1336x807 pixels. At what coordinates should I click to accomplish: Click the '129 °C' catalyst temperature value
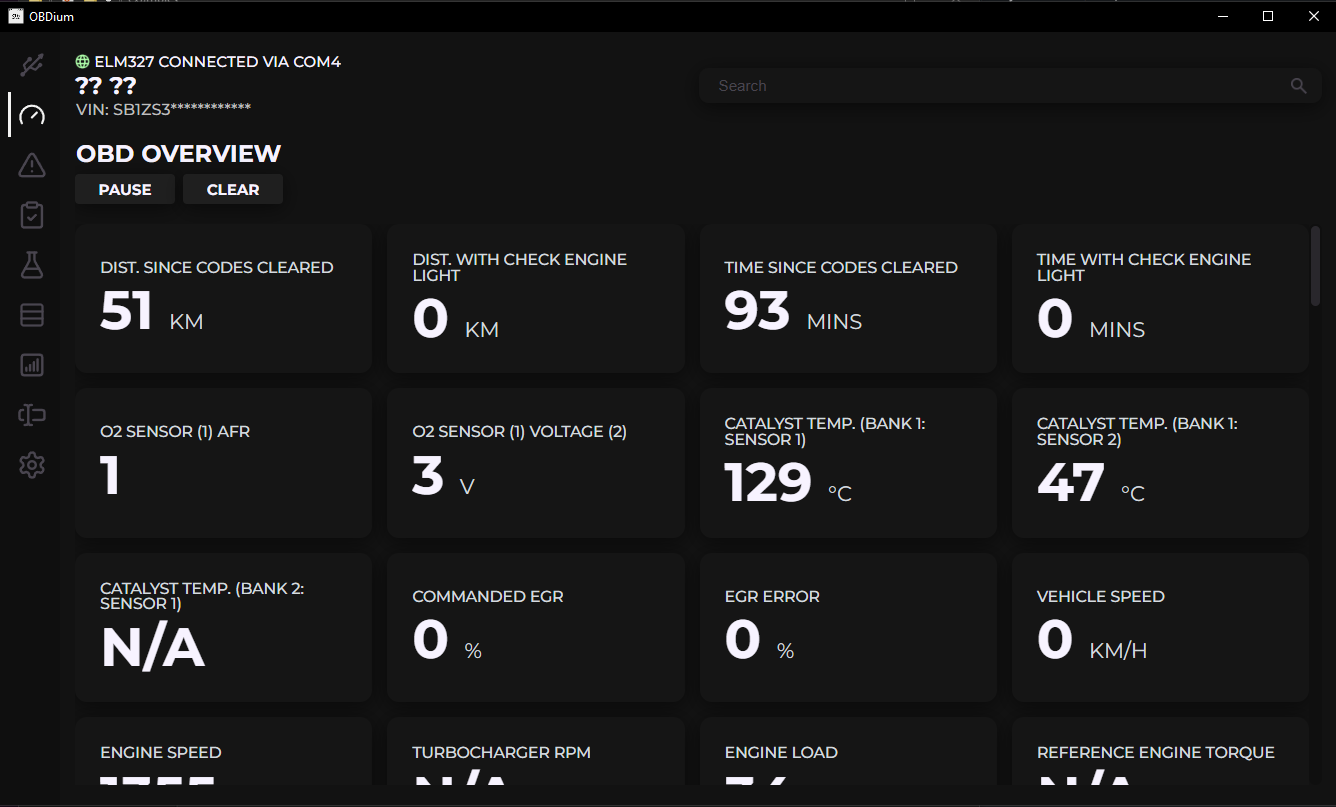(x=788, y=484)
